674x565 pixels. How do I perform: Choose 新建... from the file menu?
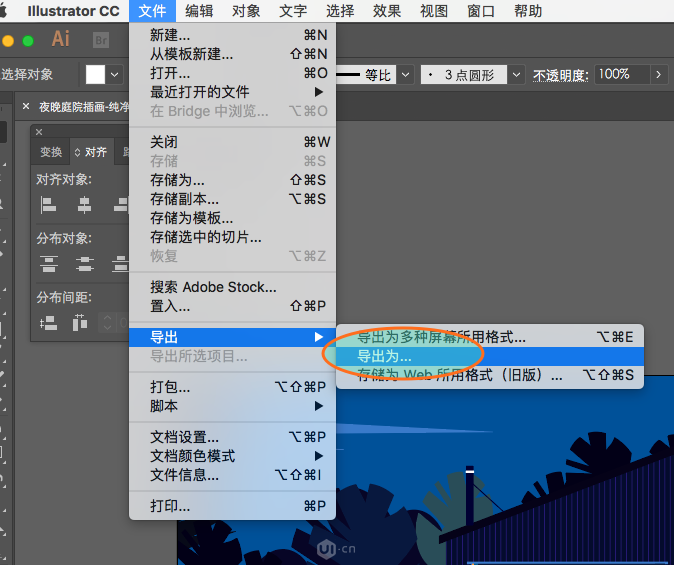point(232,35)
